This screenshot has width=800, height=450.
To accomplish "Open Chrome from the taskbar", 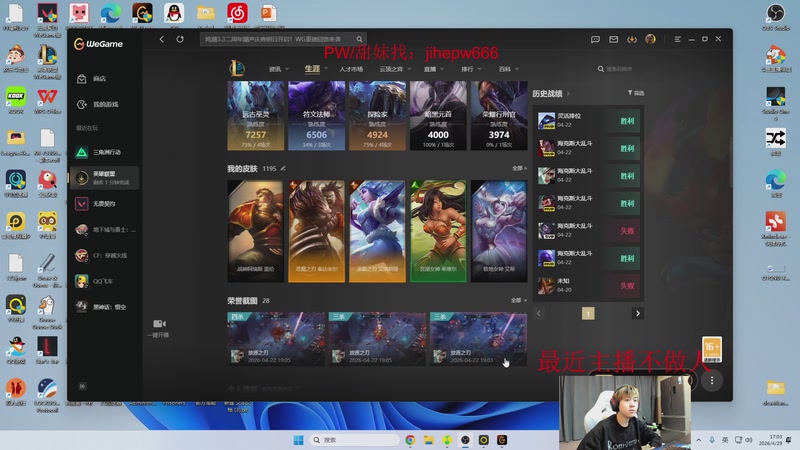I will [410, 440].
